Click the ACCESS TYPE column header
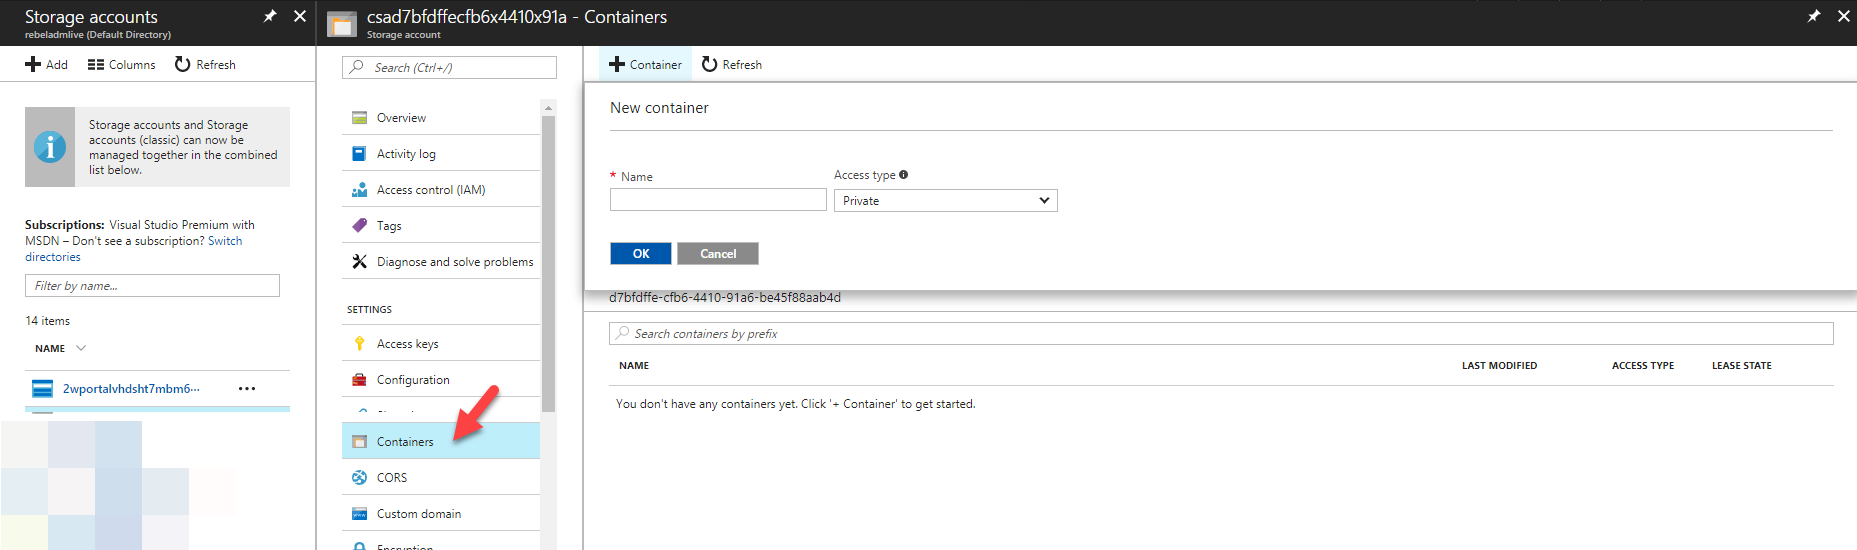This screenshot has width=1857, height=550. [x=1643, y=366]
